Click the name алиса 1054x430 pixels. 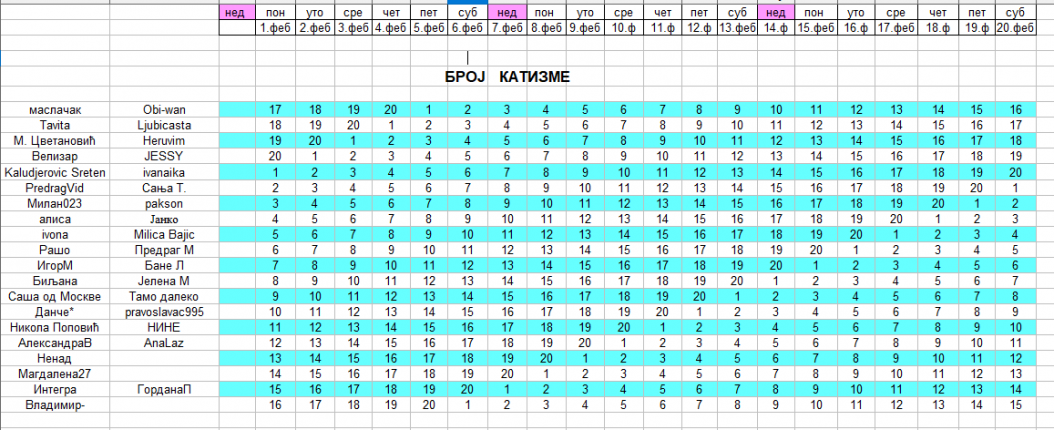pyautogui.click(x=55, y=218)
